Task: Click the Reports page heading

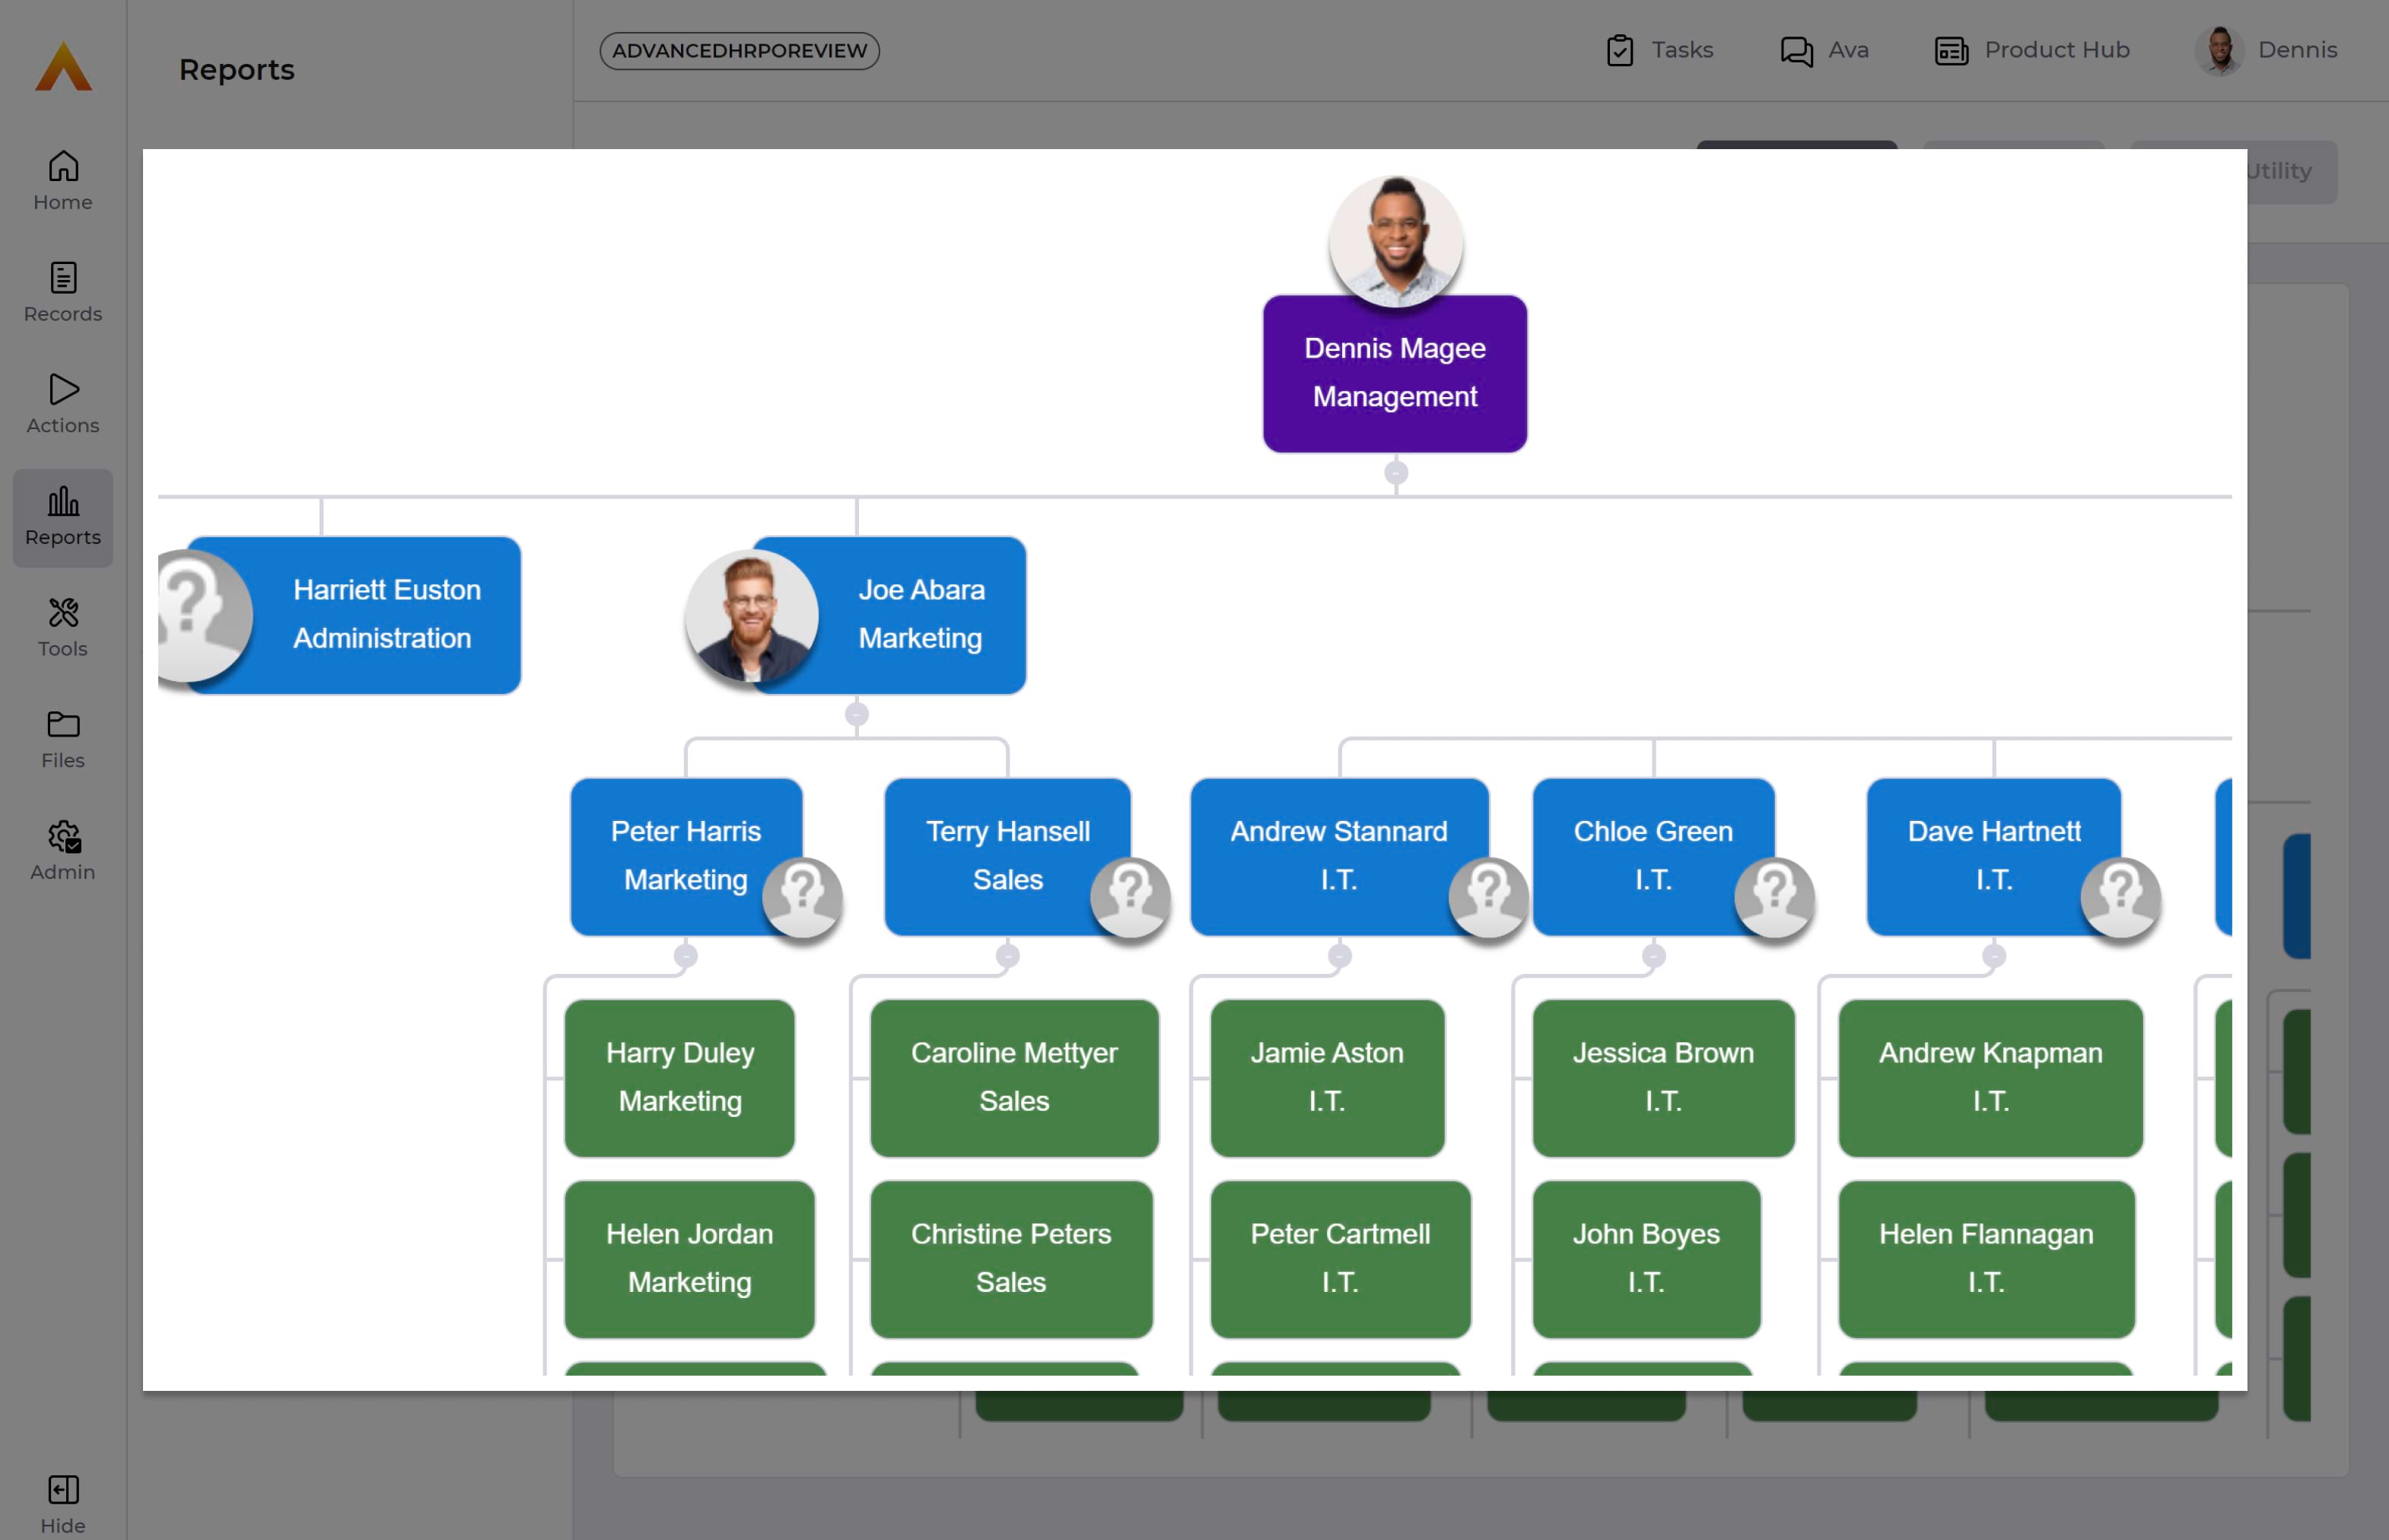Action: point(237,69)
